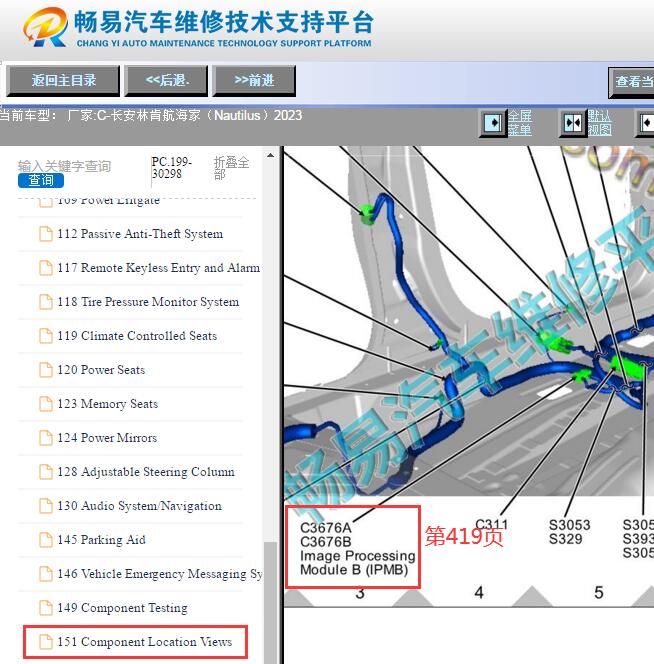The height and width of the screenshot is (664, 654).
Task: Click the sidebar scrollbar thumb
Action: click(270, 602)
